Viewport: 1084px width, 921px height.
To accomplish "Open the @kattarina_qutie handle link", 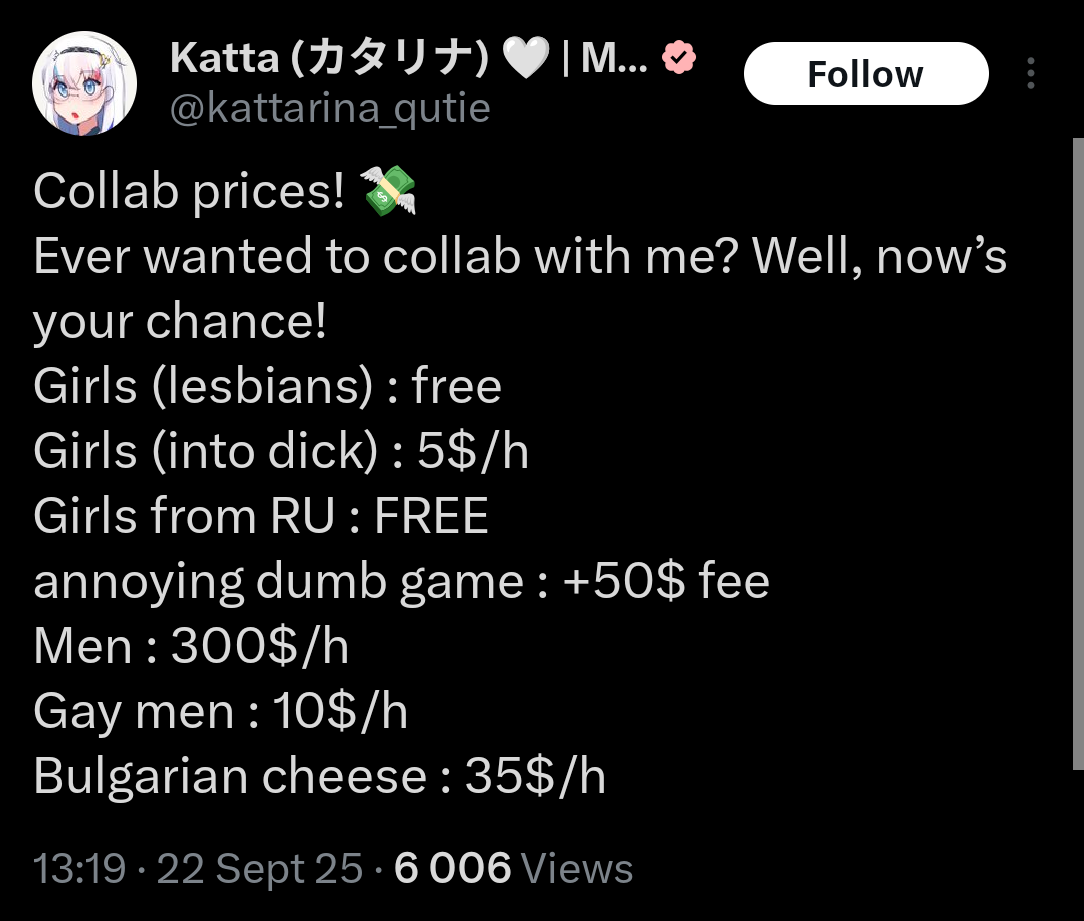I will click(330, 108).
